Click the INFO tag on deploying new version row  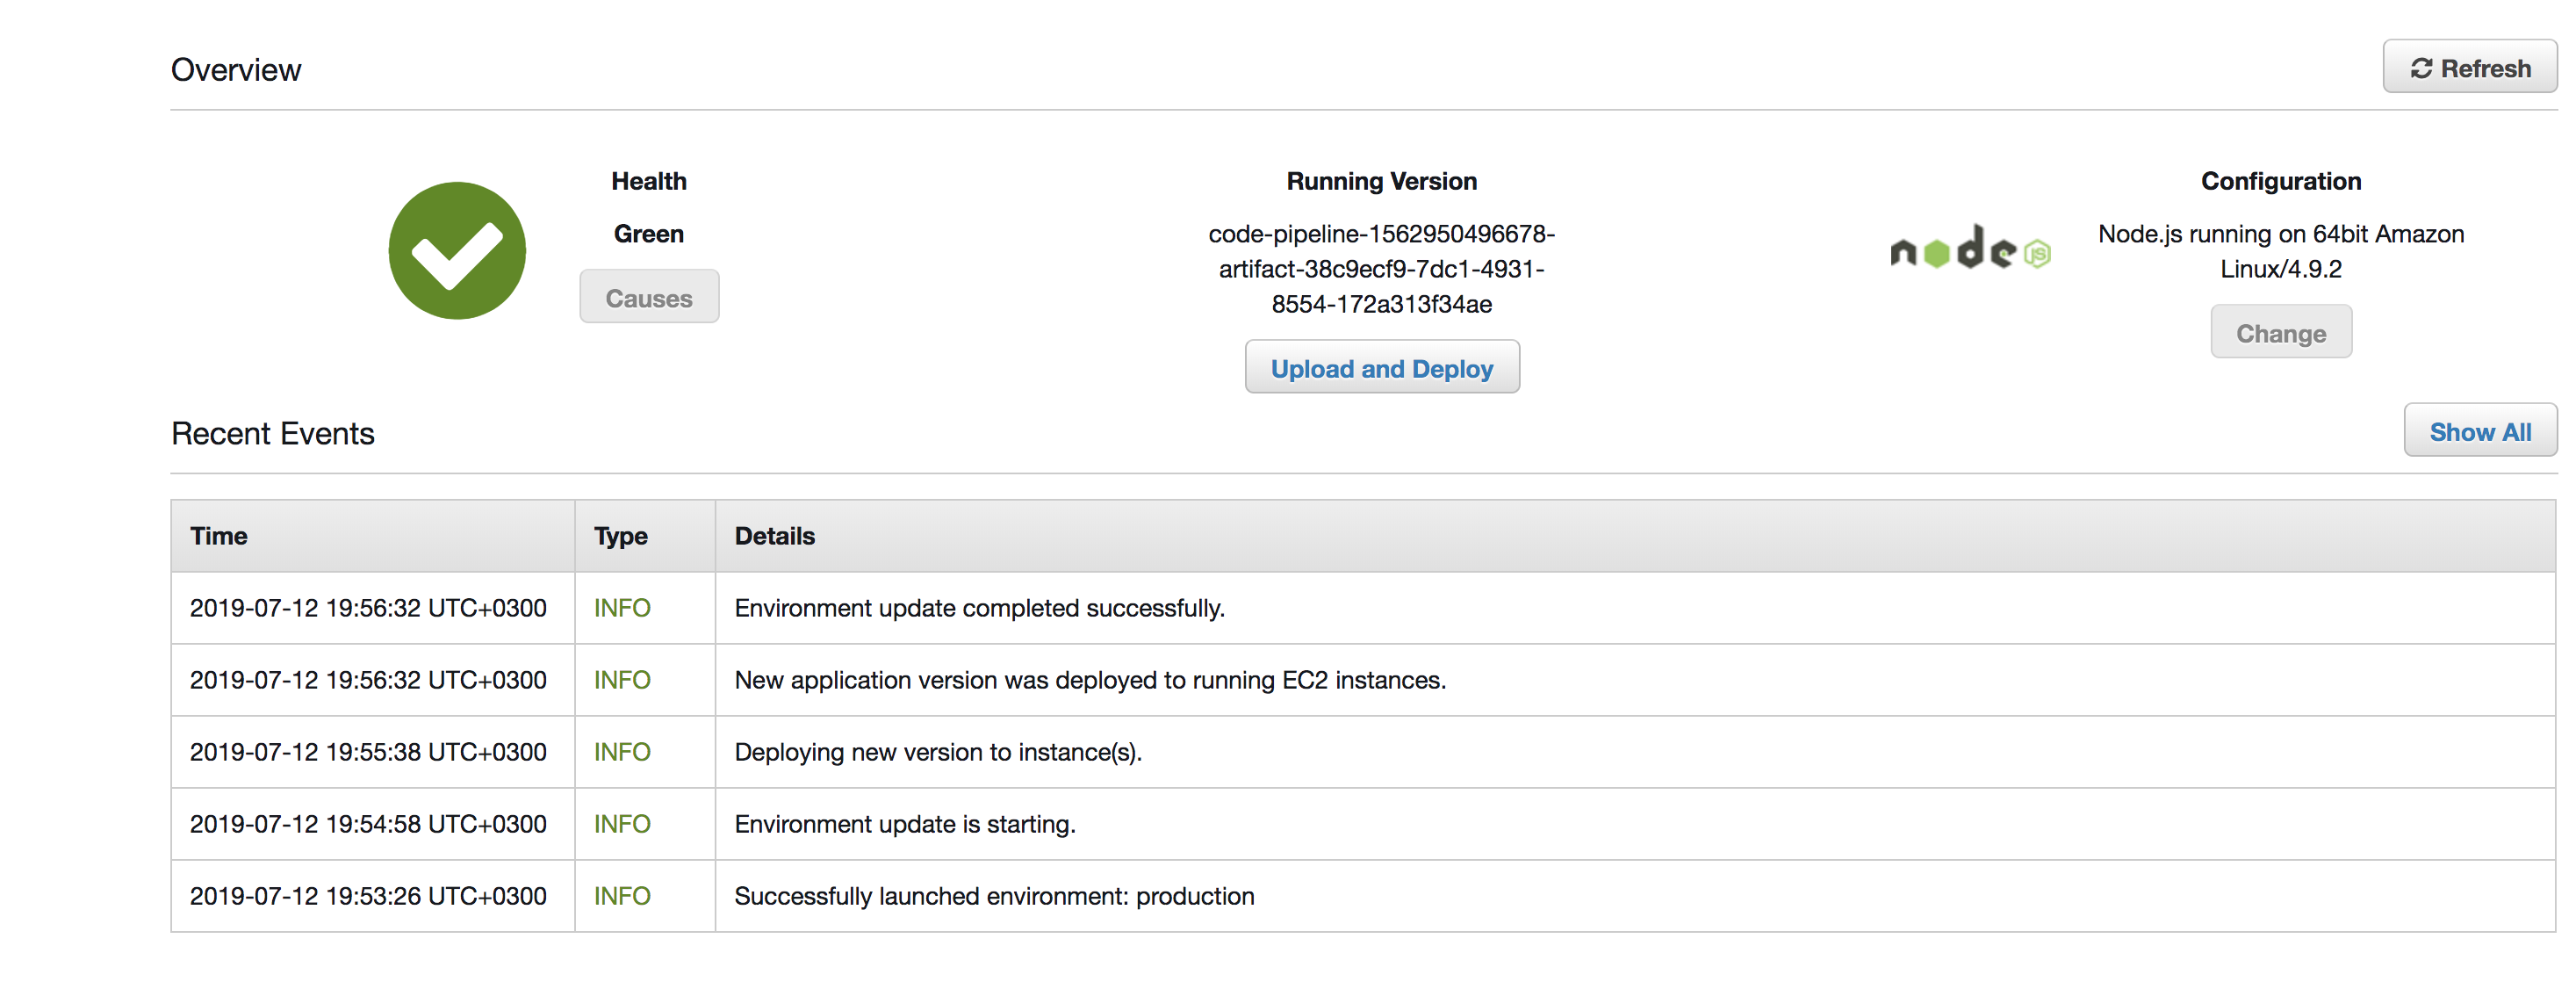coord(622,751)
